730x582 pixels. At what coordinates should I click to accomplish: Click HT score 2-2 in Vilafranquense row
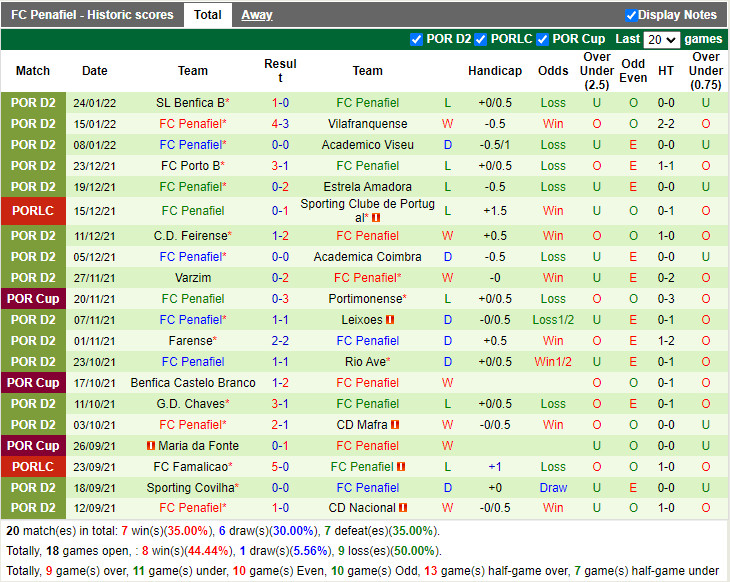pyautogui.click(x=666, y=124)
